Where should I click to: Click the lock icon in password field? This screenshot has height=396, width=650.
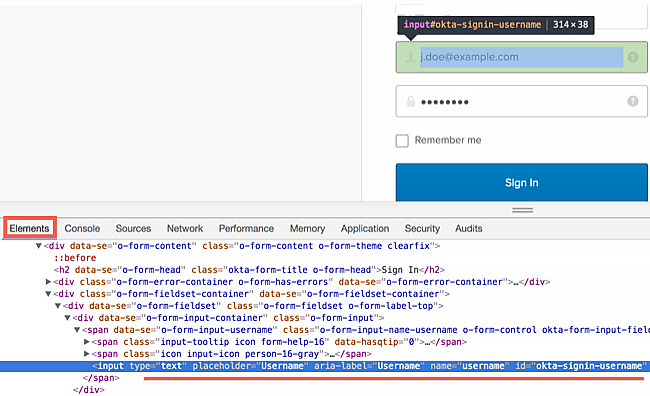(x=410, y=102)
